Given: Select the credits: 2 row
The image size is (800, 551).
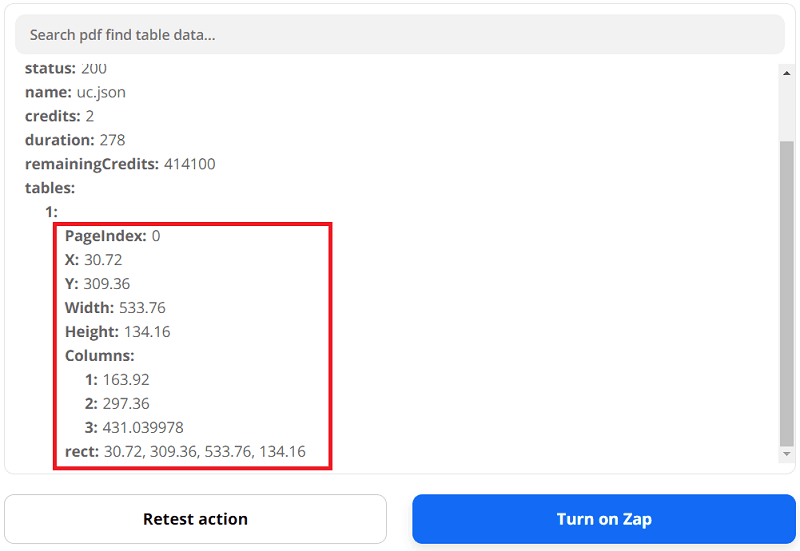Looking at the screenshot, I should click(59, 116).
